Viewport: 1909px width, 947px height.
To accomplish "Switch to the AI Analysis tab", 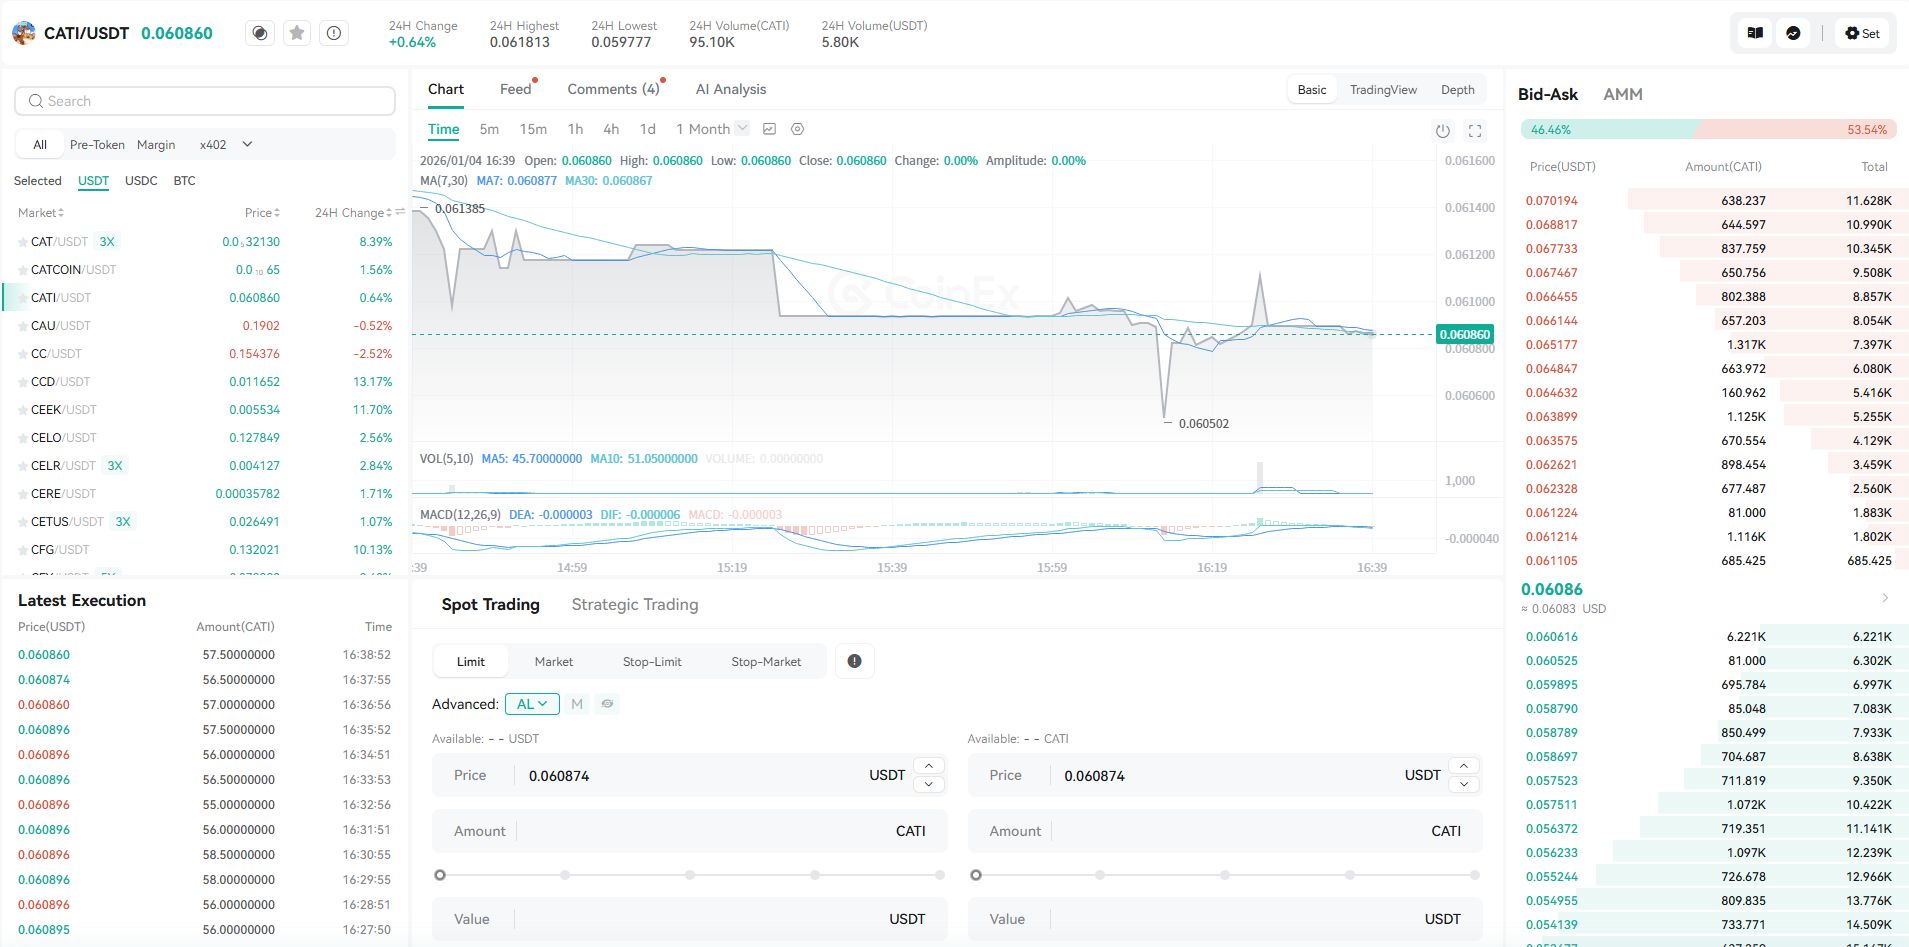I will point(730,89).
